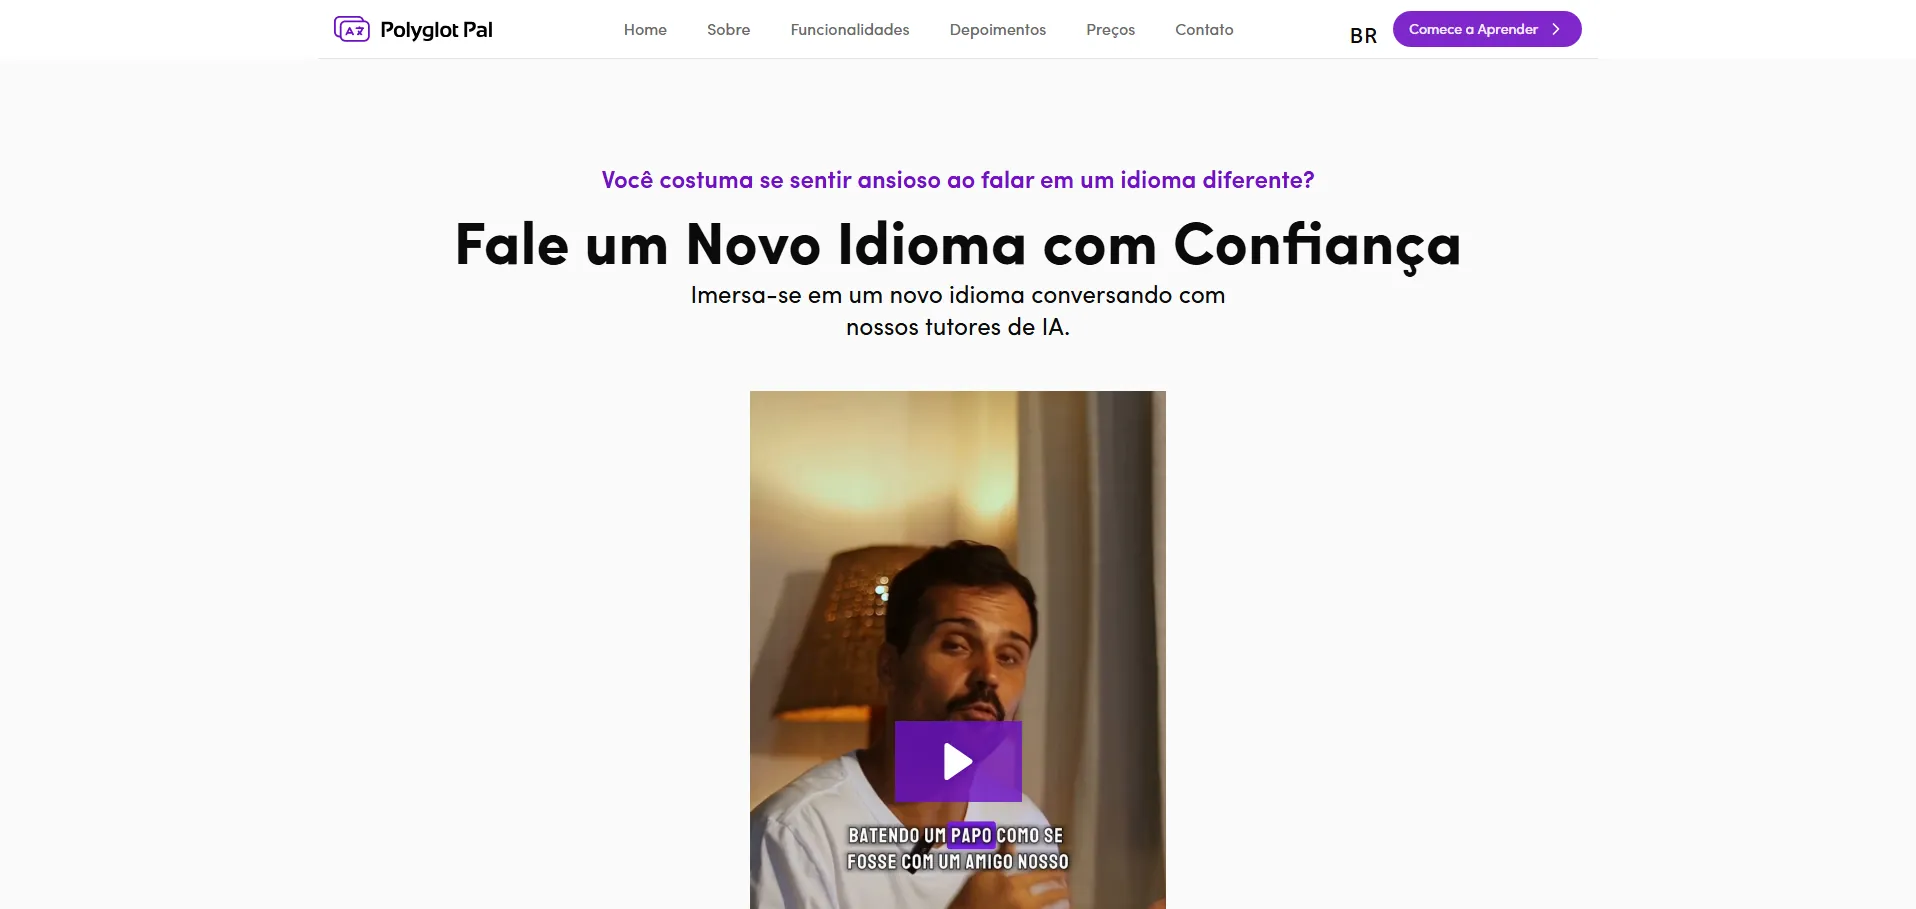Open the BR language selector
1916x909 pixels.
coord(1363,35)
